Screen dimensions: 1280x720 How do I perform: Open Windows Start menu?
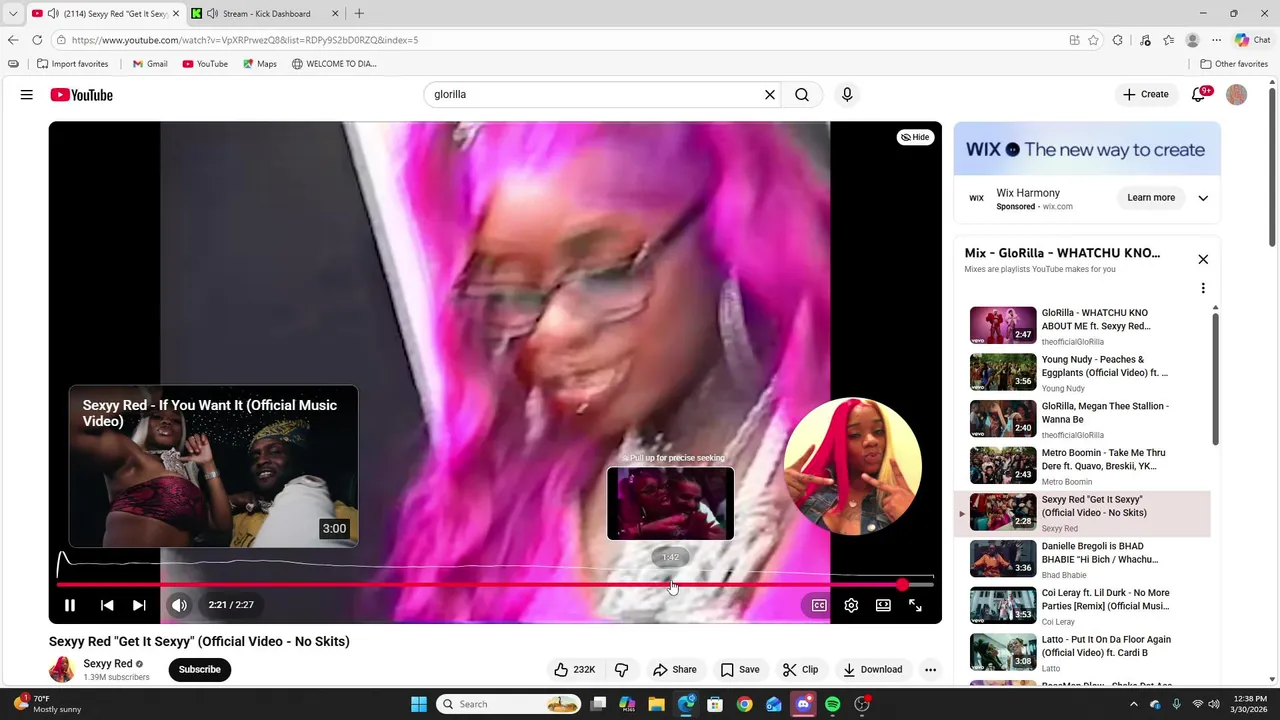[x=419, y=704]
